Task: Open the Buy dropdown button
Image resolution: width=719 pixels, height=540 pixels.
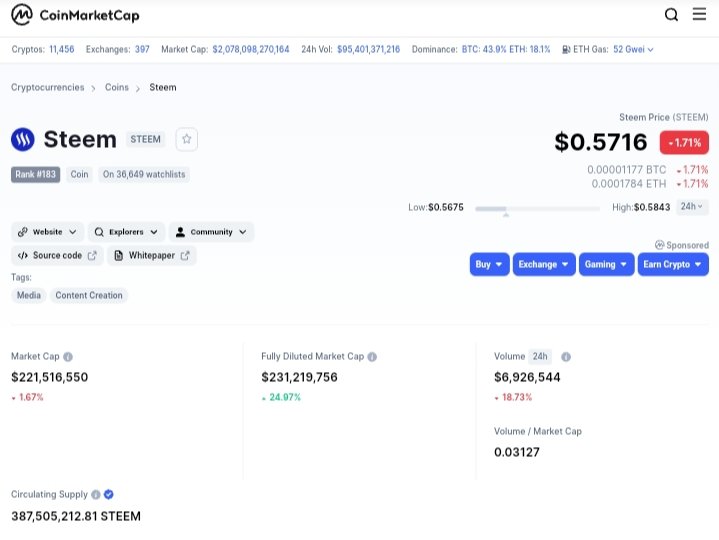Action: coord(489,264)
